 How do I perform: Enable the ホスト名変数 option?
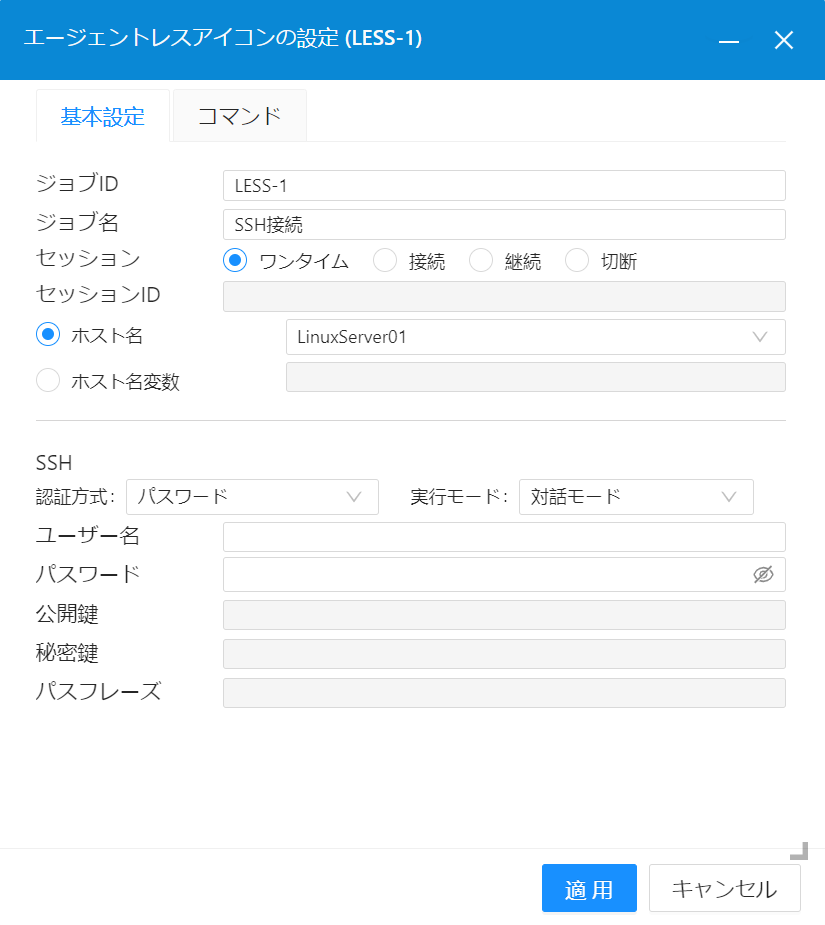(x=48, y=380)
